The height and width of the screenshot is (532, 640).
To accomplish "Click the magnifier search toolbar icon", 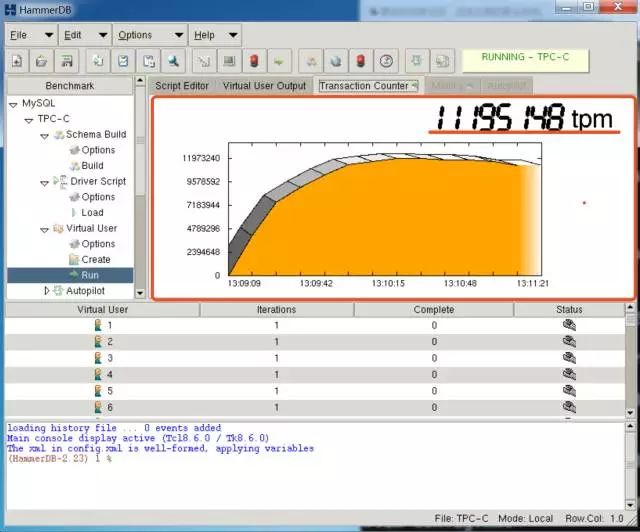I will 173,61.
